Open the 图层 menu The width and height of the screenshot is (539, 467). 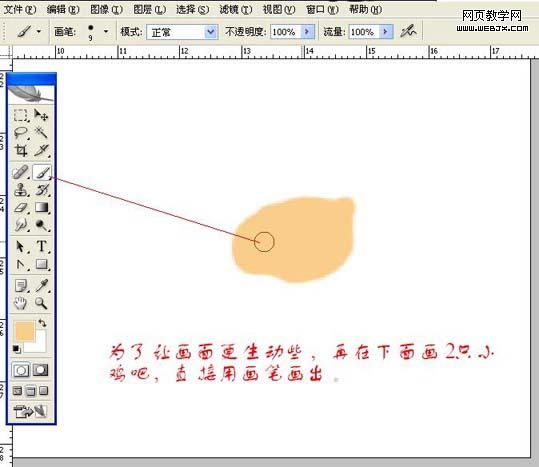coord(150,9)
